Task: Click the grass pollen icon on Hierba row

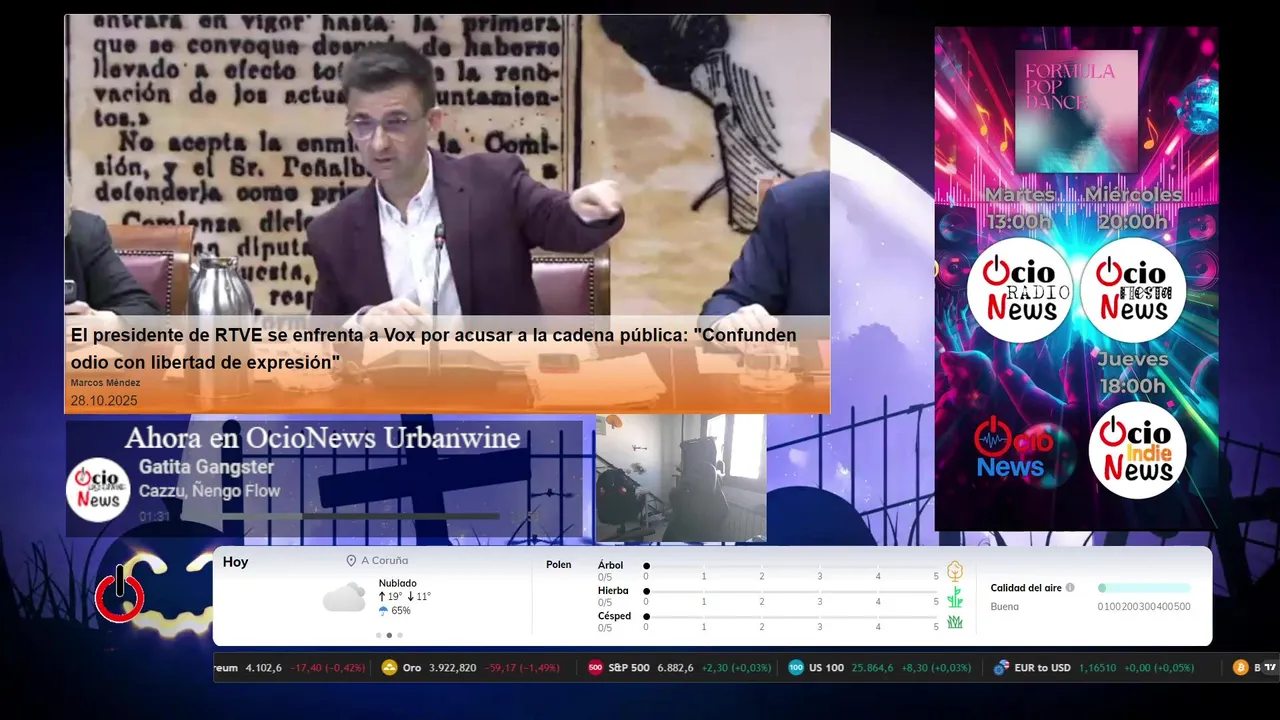Action: tap(955, 597)
